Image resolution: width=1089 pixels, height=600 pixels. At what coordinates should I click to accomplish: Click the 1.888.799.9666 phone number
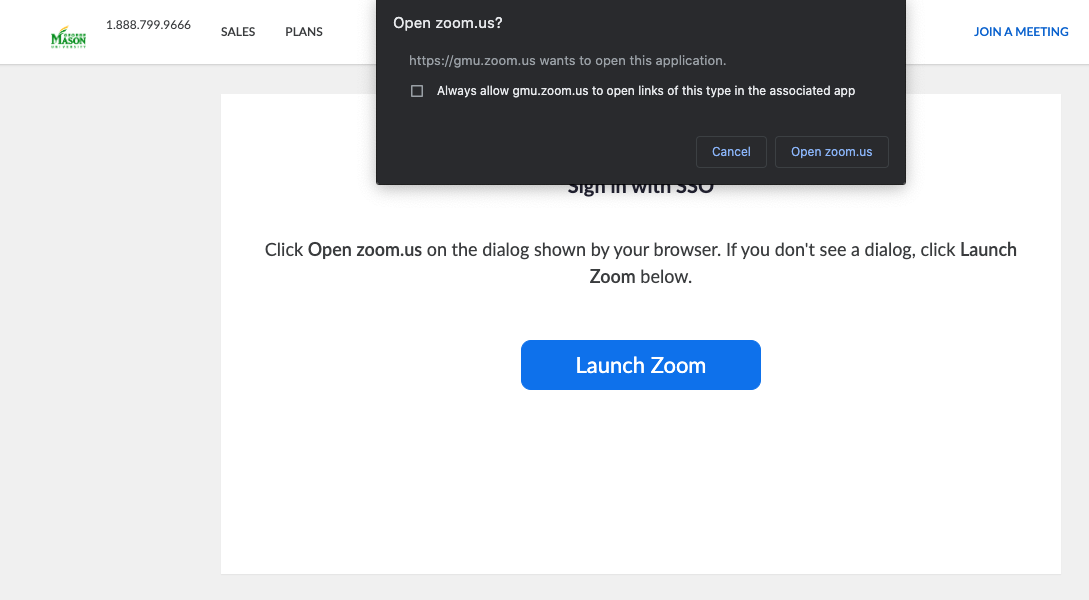point(147,25)
